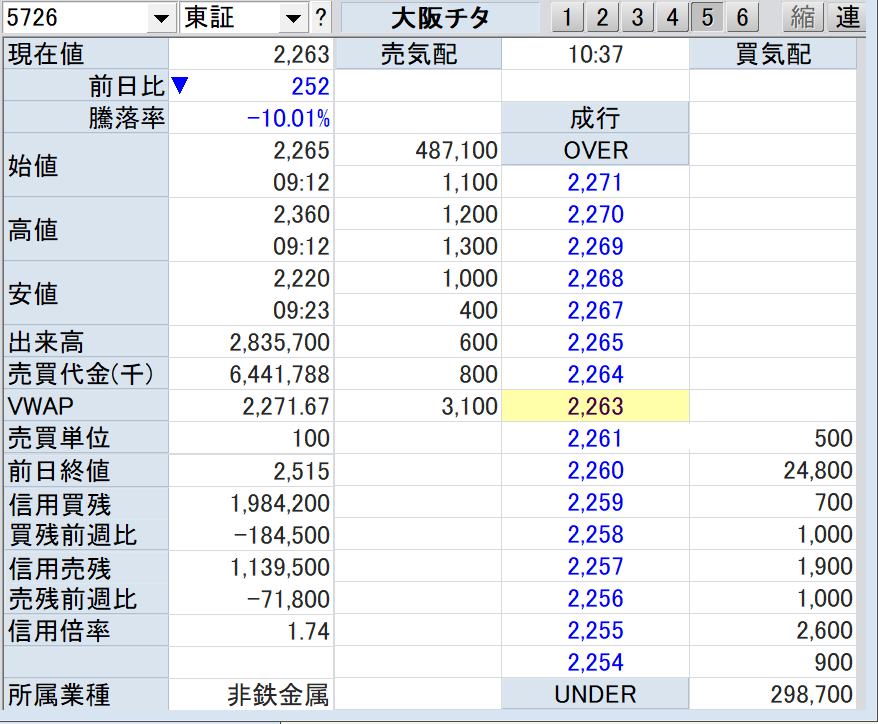Image resolution: width=878 pixels, height=724 pixels.
Task: Click the question mark help icon
Action: (320, 17)
